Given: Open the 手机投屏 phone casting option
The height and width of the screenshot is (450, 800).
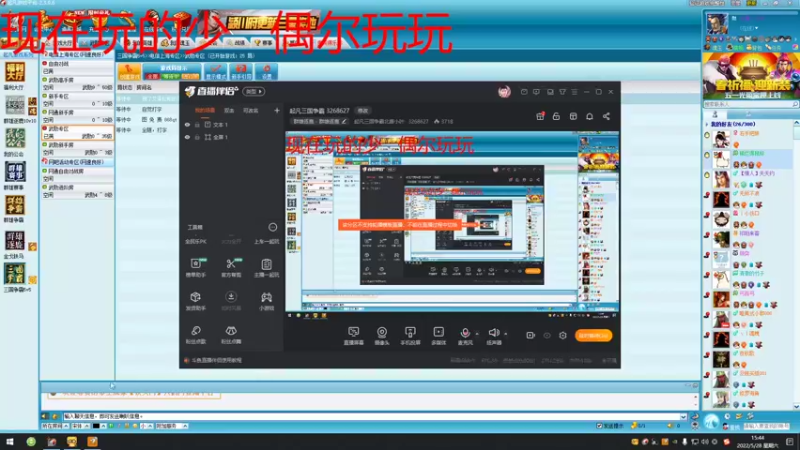Looking at the screenshot, I should click(x=410, y=336).
